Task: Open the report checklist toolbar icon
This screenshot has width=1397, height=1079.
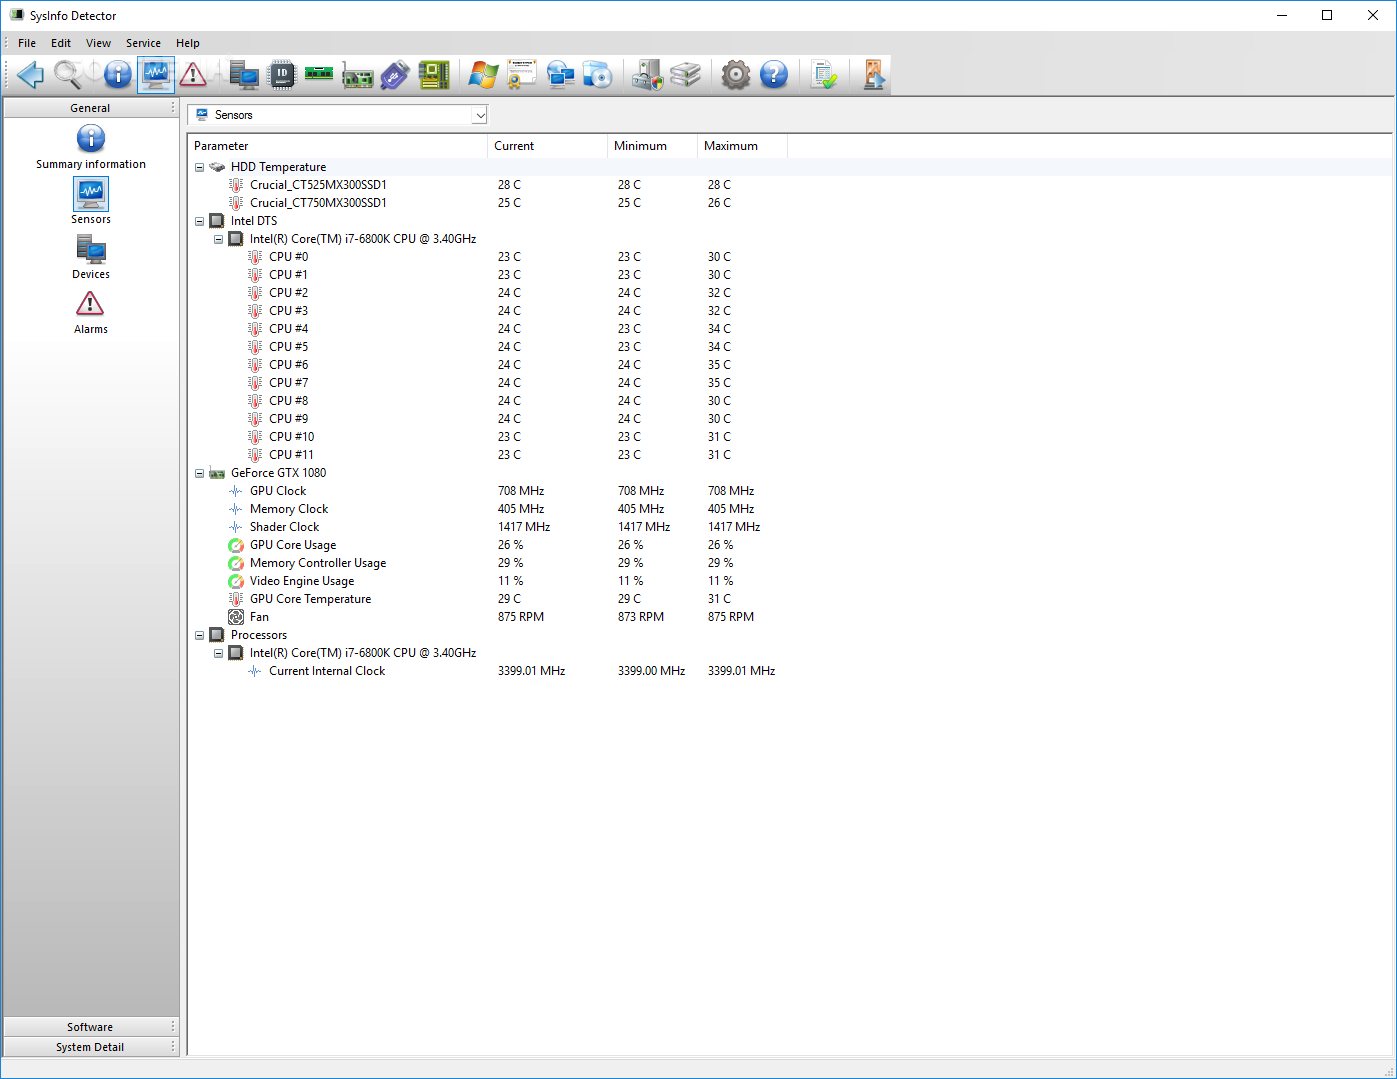Action: (824, 75)
